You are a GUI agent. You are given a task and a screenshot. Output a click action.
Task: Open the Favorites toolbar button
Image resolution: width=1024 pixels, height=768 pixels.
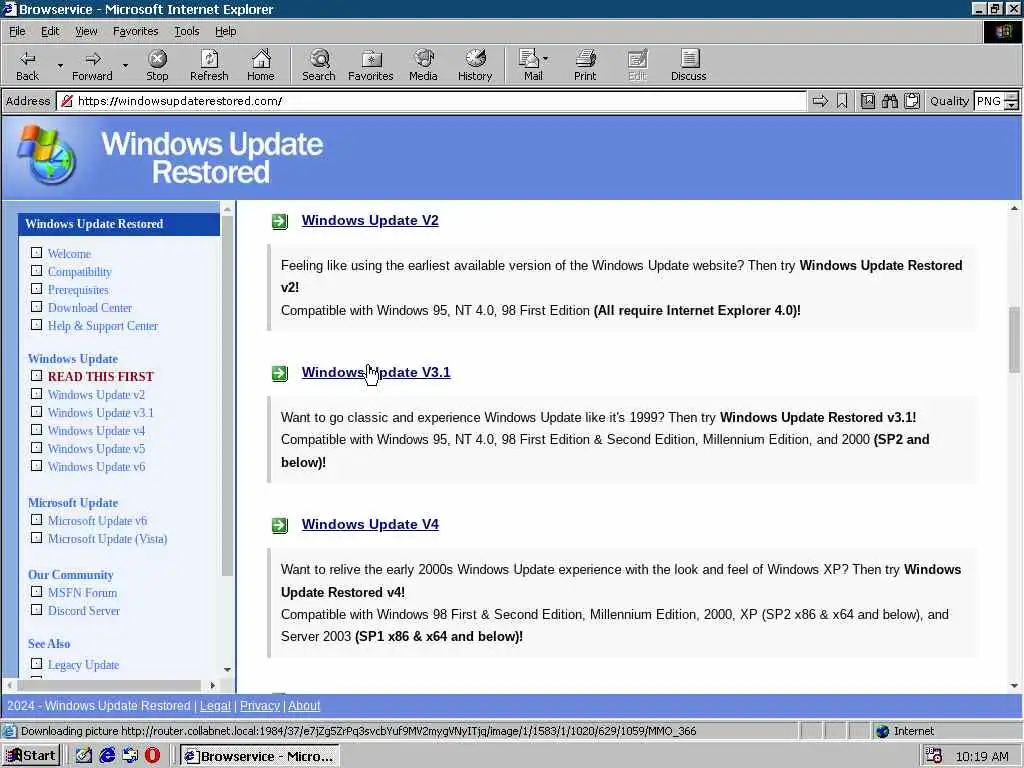[x=371, y=65]
